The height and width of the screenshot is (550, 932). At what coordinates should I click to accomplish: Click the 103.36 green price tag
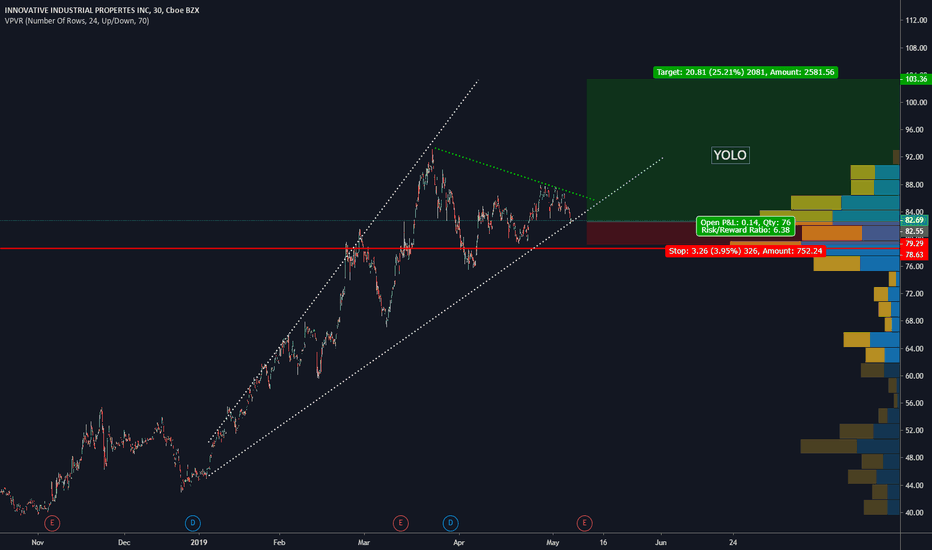click(916, 78)
